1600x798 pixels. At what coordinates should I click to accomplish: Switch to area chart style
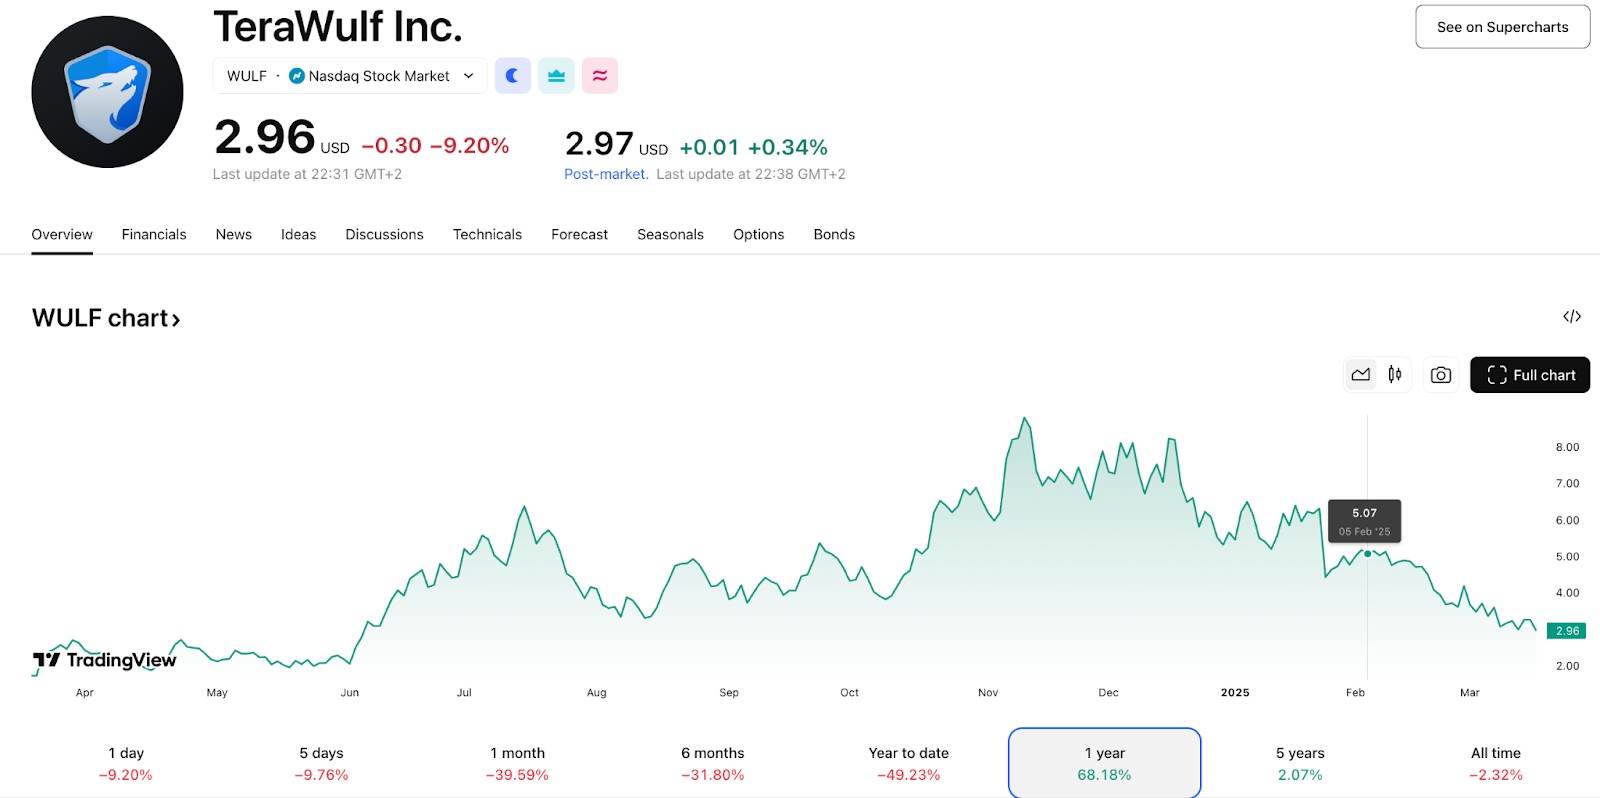(1360, 375)
